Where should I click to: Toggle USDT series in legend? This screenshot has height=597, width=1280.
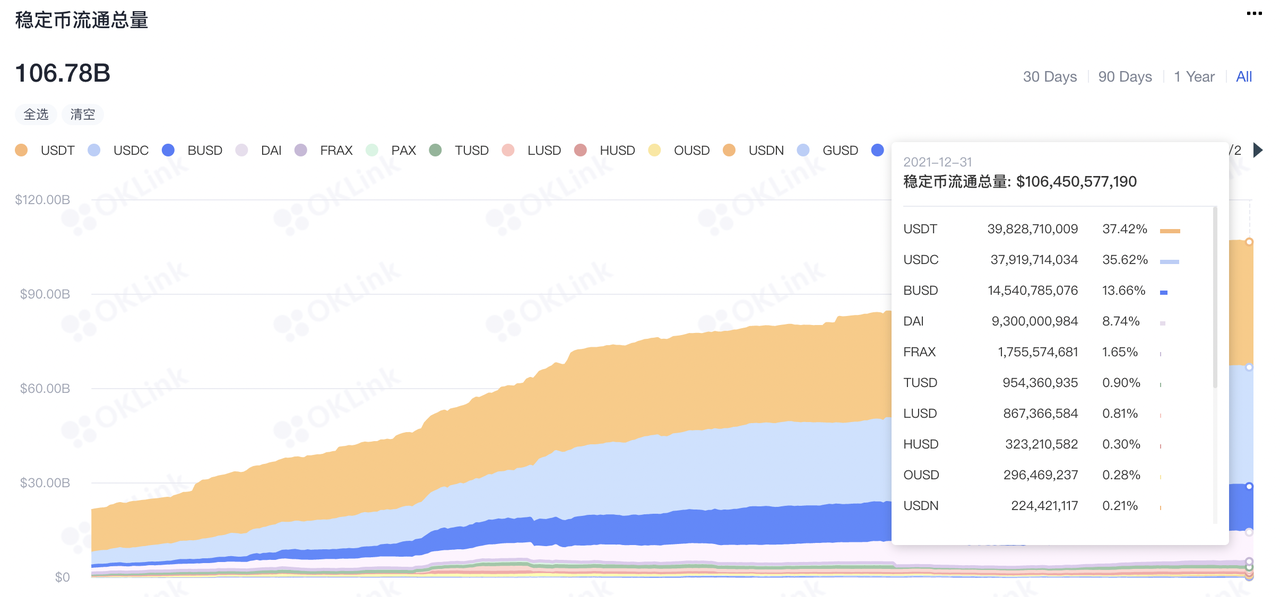[x=46, y=150]
